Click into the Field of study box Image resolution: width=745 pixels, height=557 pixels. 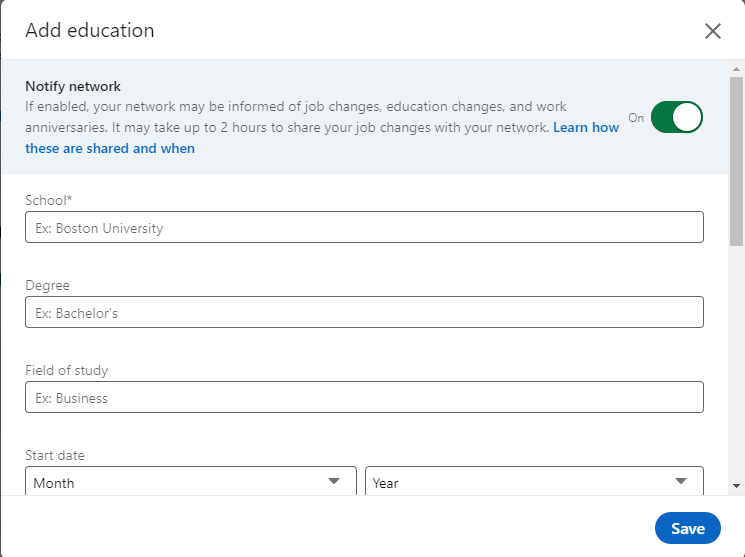click(x=364, y=397)
